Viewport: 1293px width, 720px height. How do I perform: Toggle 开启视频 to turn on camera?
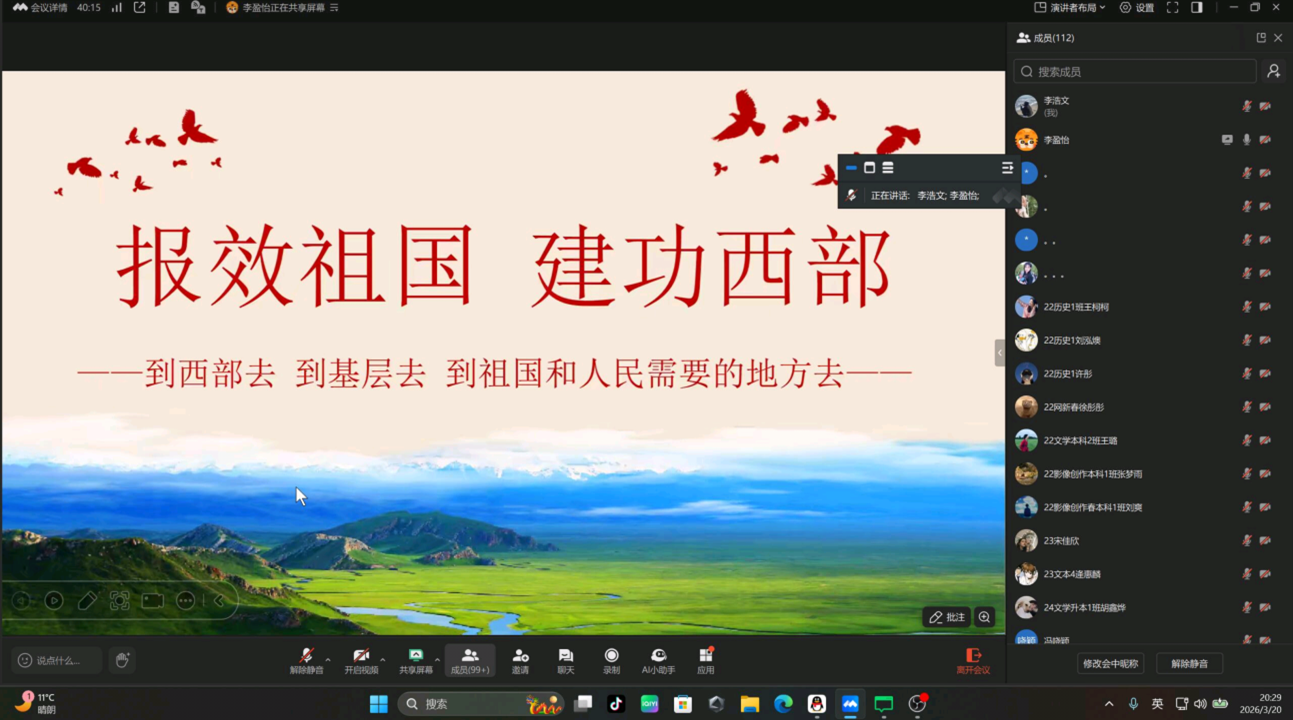pyautogui.click(x=361, y=660)
